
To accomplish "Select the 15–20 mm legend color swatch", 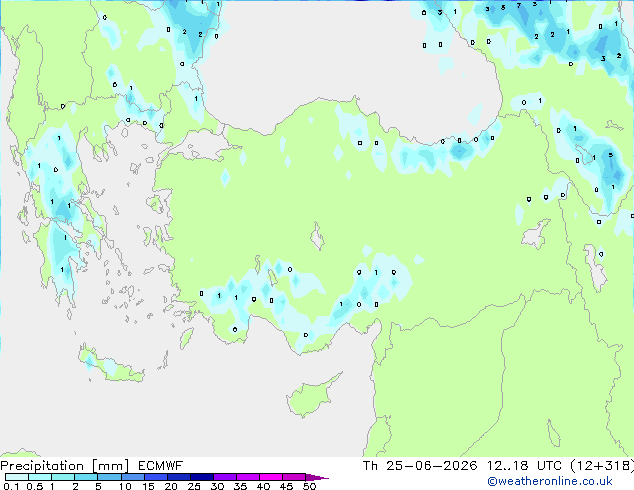I will click(155, 477).
